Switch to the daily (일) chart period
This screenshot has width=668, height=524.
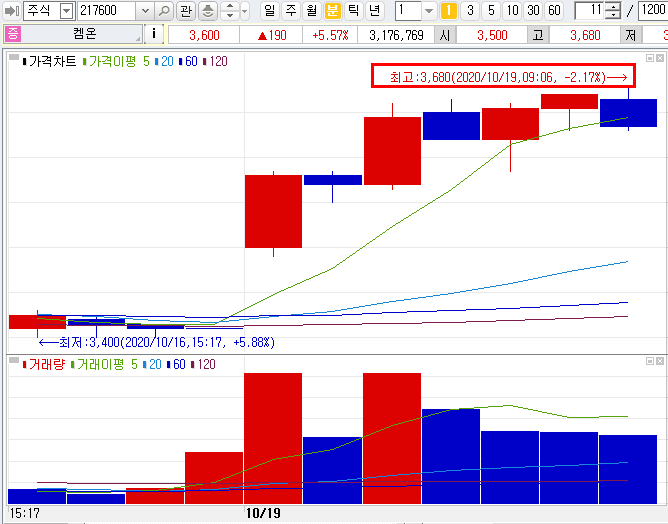click(x=270, y=10)
